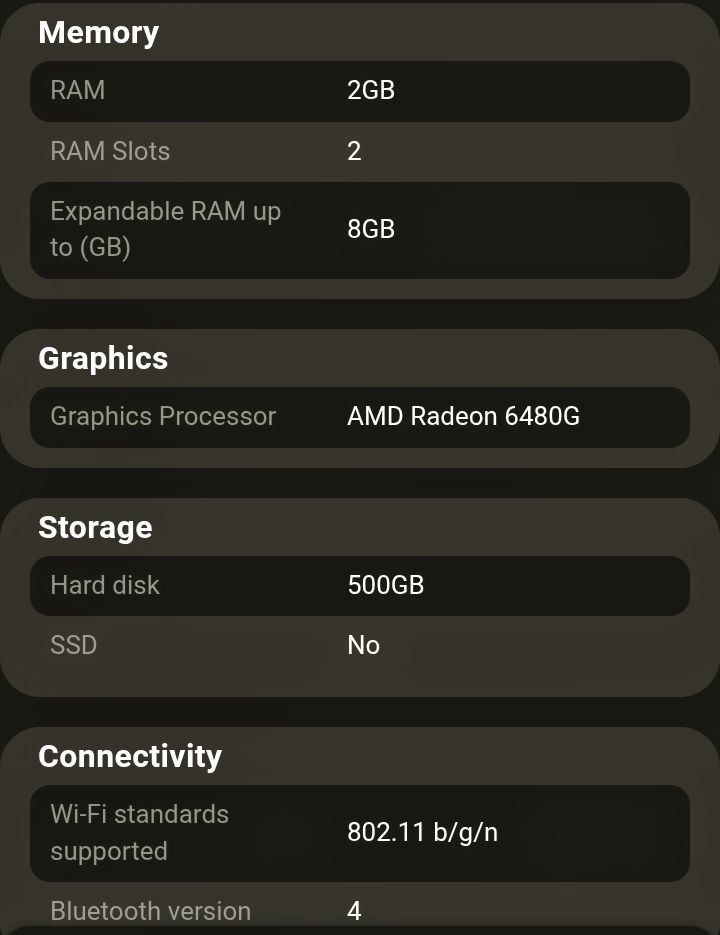The height and width of the screenshot is (935, 720).
Task: Click Wi-Fi standards supported label
Action: coord(140,832)
